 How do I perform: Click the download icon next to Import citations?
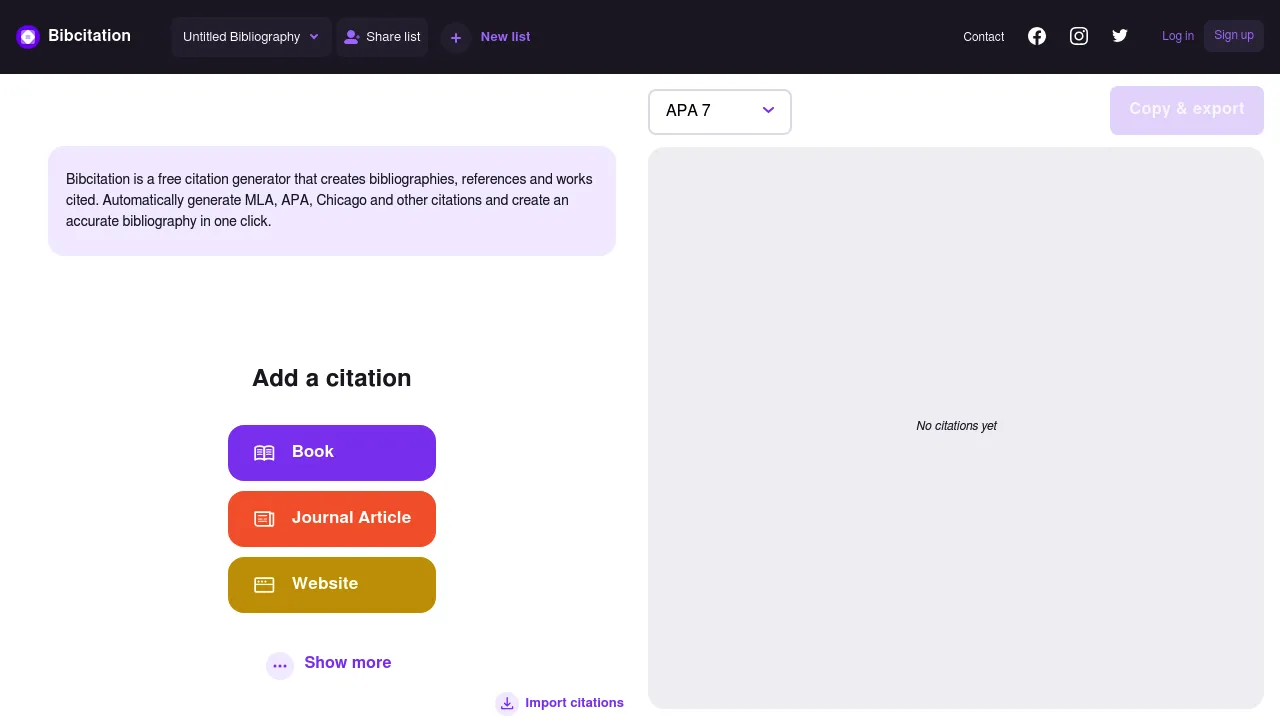(x=507, y=703)
